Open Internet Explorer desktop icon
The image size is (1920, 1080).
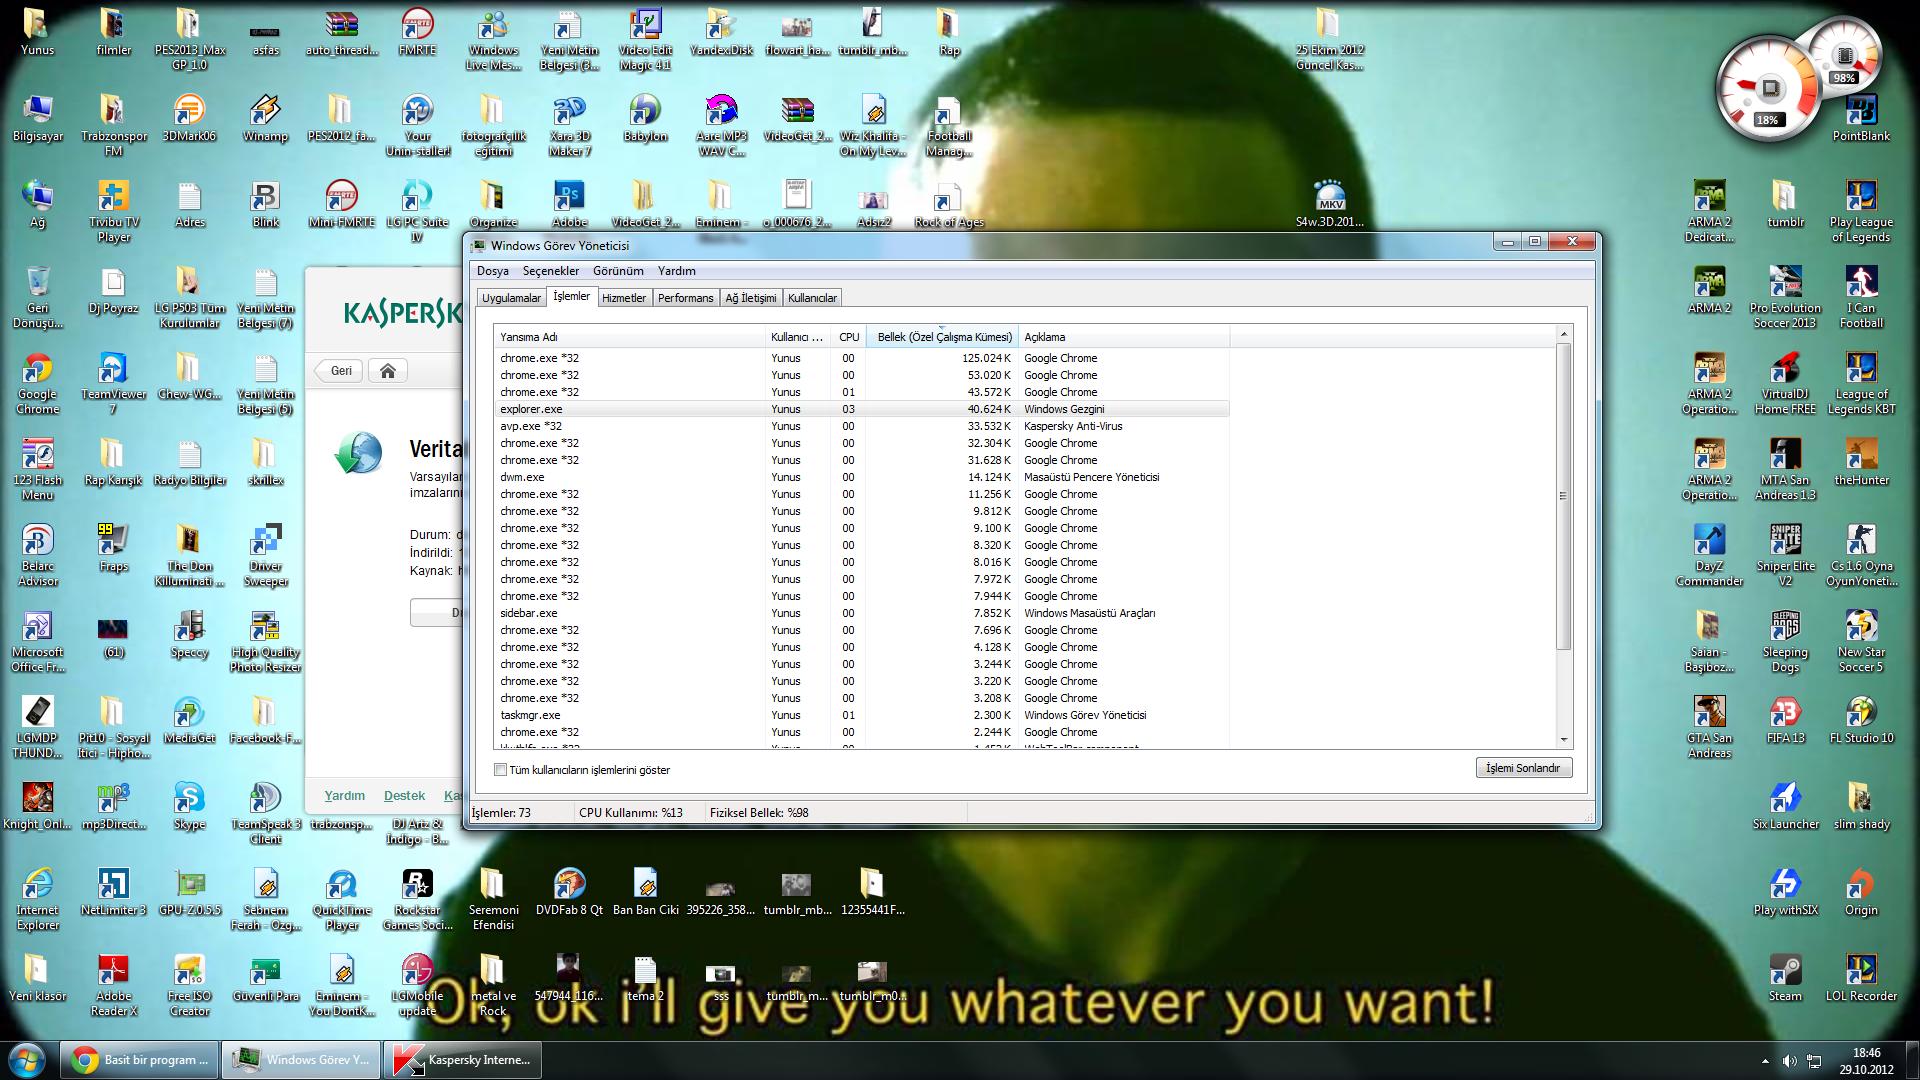click(38, 899)
